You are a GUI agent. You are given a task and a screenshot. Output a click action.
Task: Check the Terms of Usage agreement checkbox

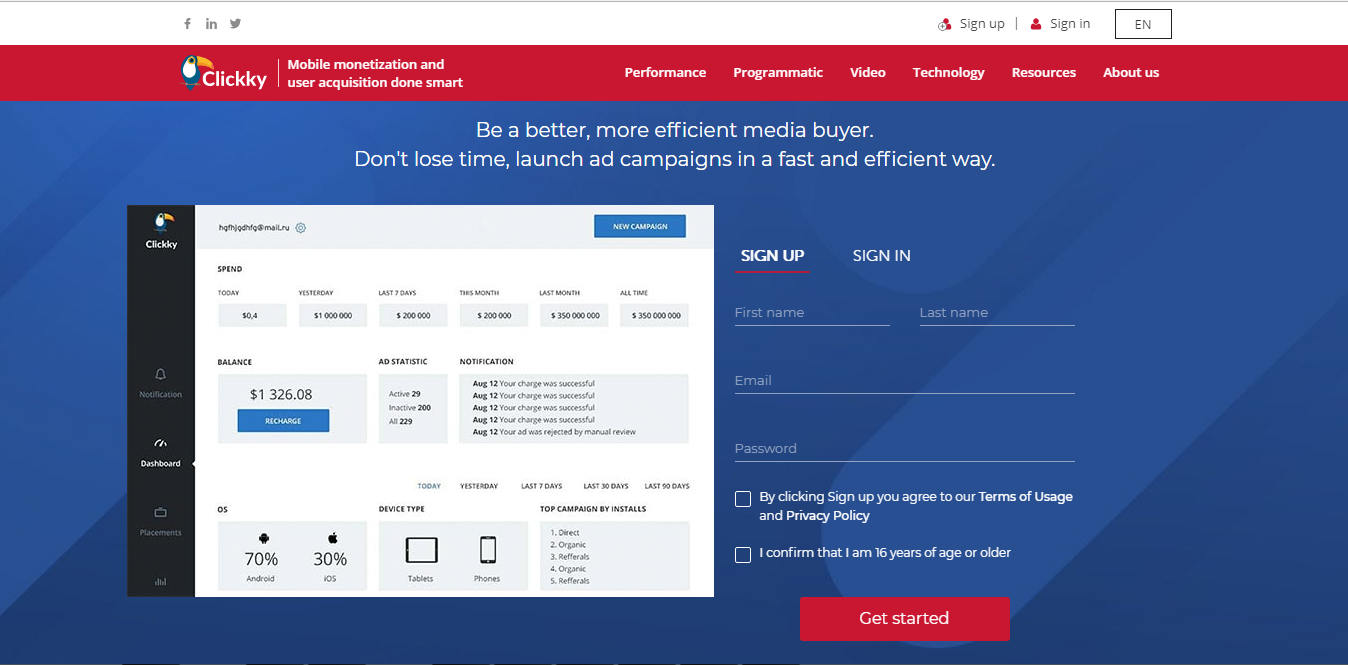tap(743, 499)
